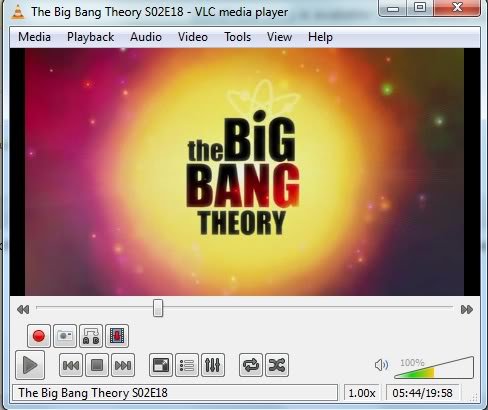Screen dimensions: 488x410
Task: Open the Tools menu
Action: [x=237, y=37]
